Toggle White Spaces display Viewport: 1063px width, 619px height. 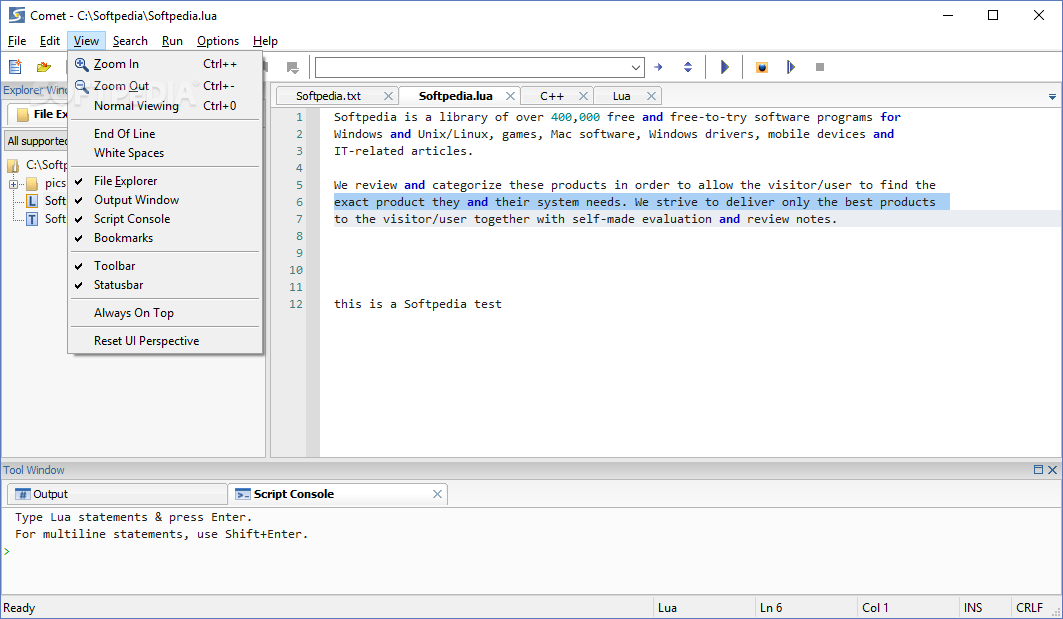(x=165, y=153)
